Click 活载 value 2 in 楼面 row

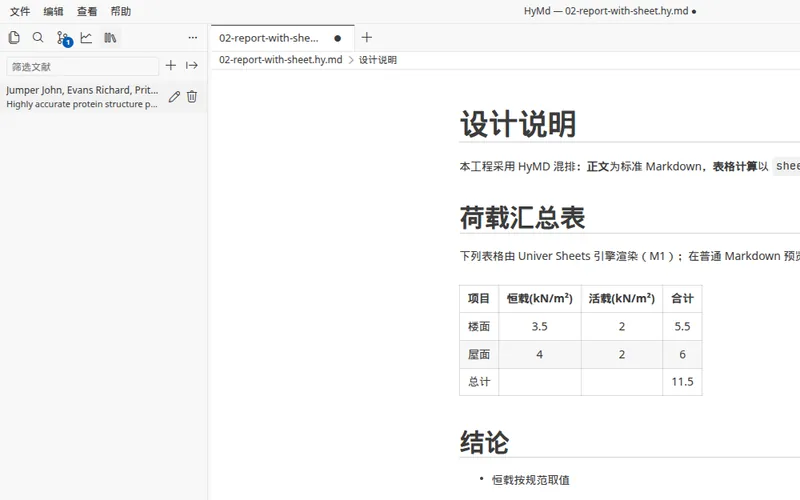[622, 327]
